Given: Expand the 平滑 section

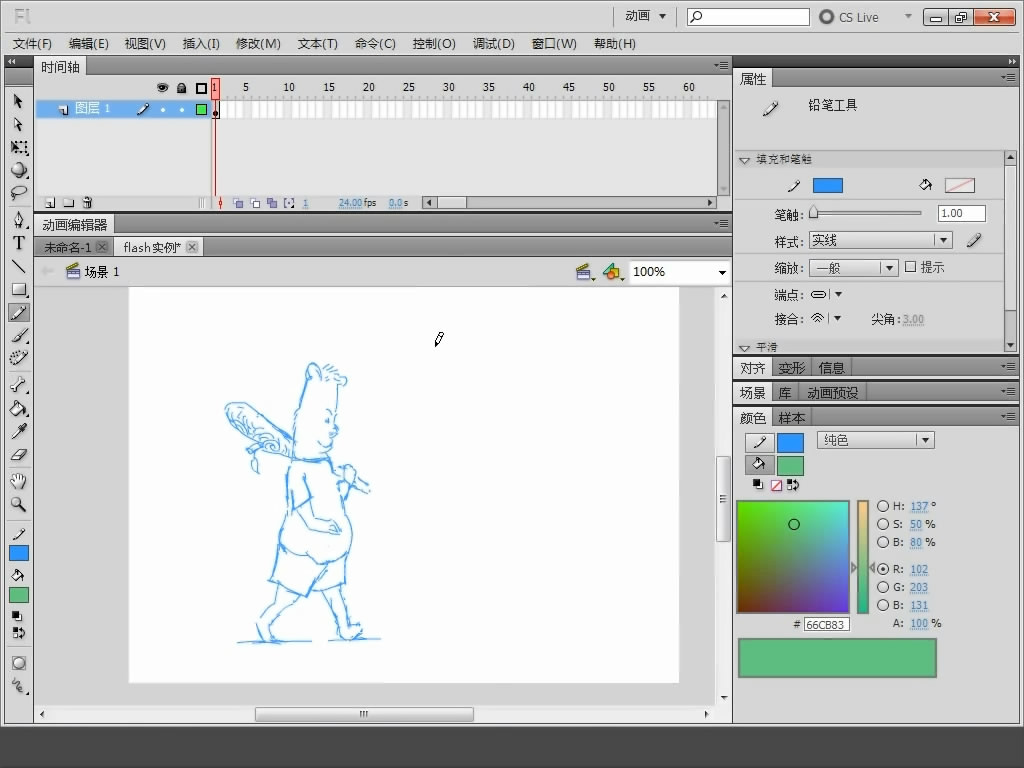Looking at the screenshot, I should point(744,348).
